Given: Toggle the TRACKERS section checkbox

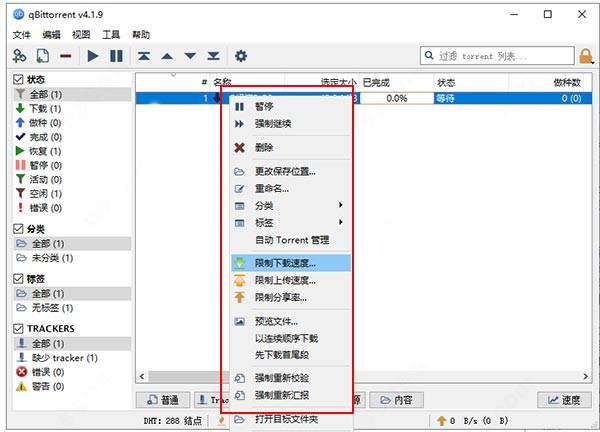Looking at the screenshot, I should coord(18,328).
